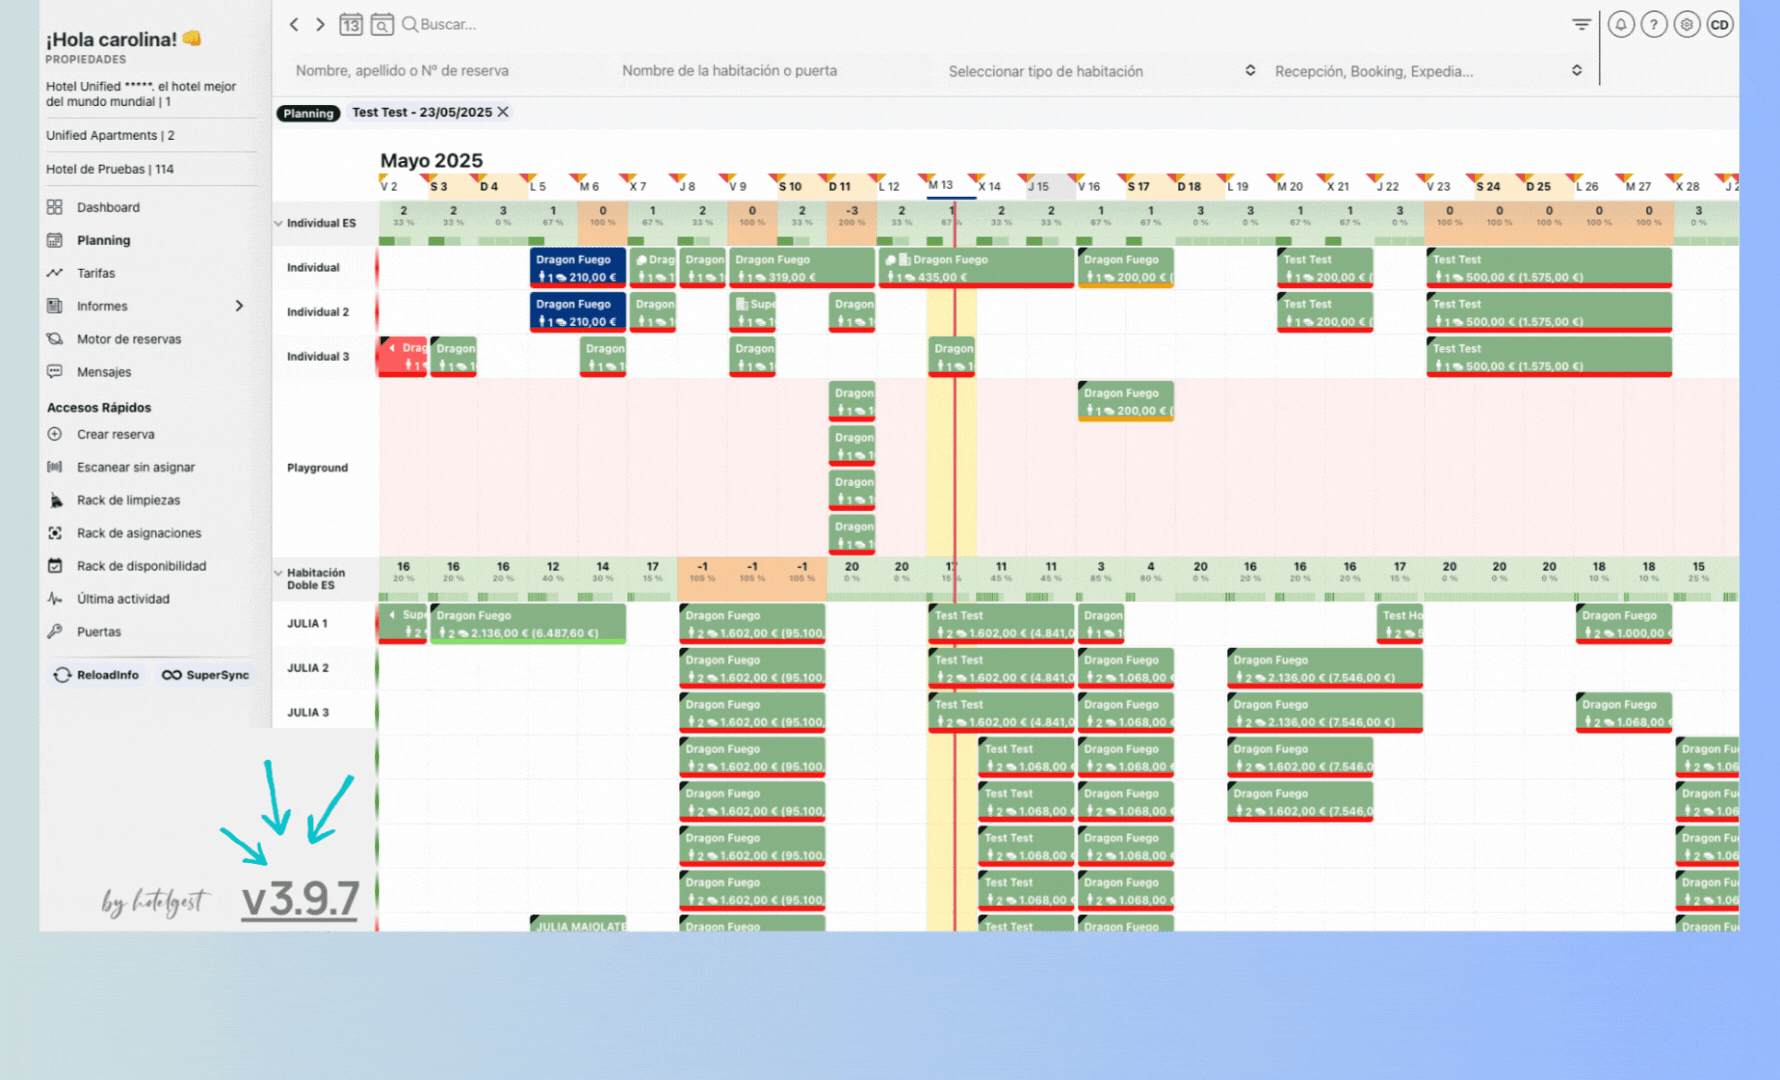The width and height of the screenshot is (1780, 1080).
Task: Click the ReloadInfo button
Action: point(96,675)
